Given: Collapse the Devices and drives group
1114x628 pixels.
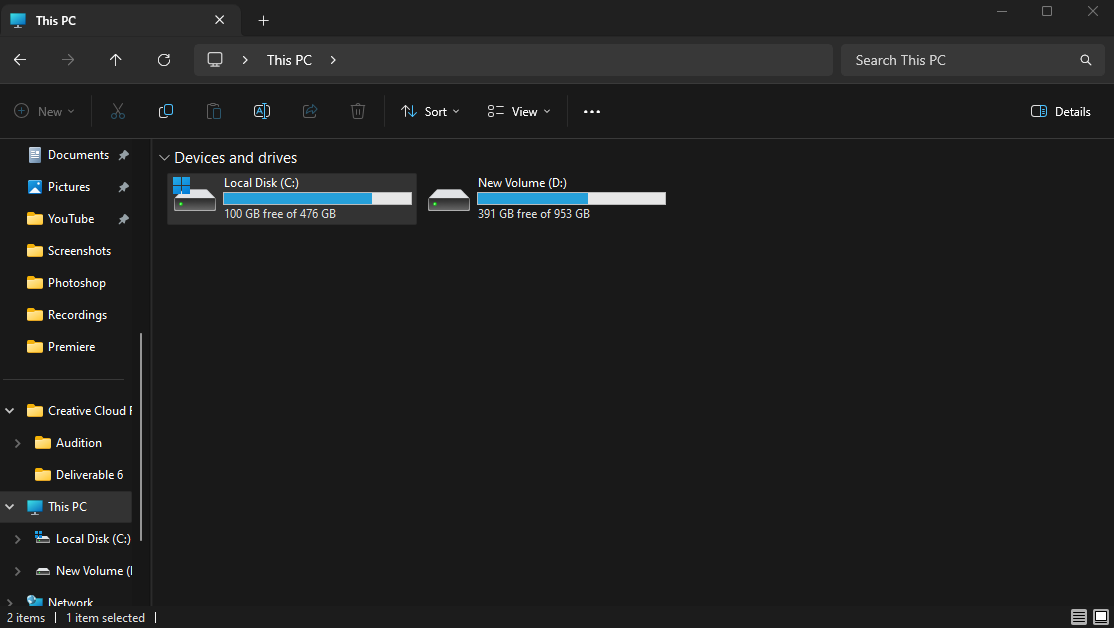Looking at the screenshot, I should [164, 158].
